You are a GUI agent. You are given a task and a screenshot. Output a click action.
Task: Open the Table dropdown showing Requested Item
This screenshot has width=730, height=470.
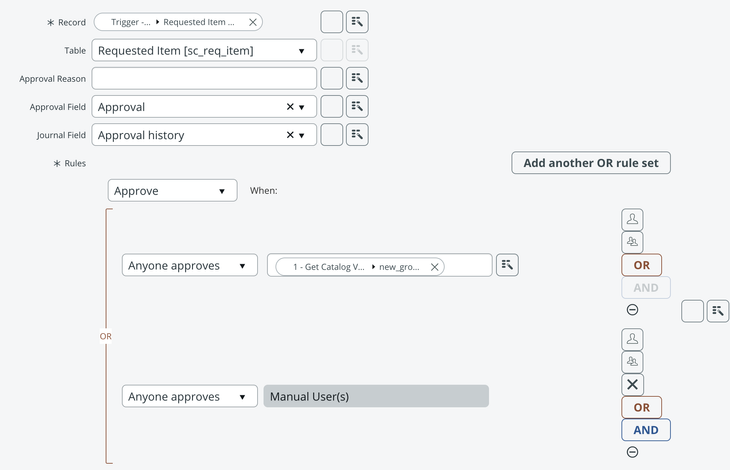[x=204, y=50]
